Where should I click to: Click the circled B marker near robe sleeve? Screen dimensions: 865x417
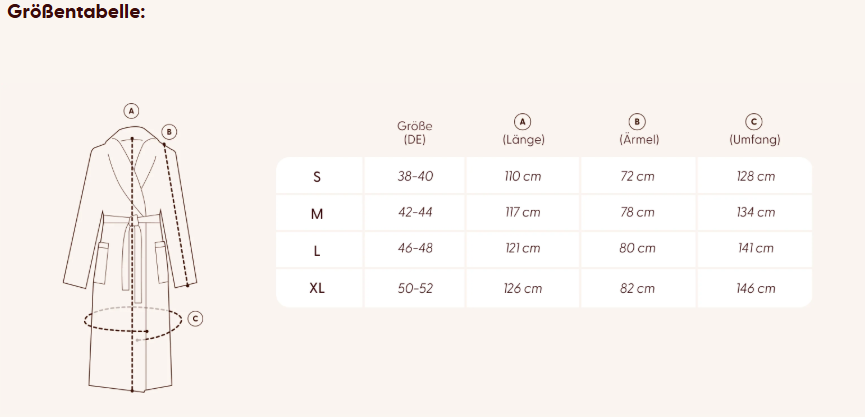coord(169,131)
